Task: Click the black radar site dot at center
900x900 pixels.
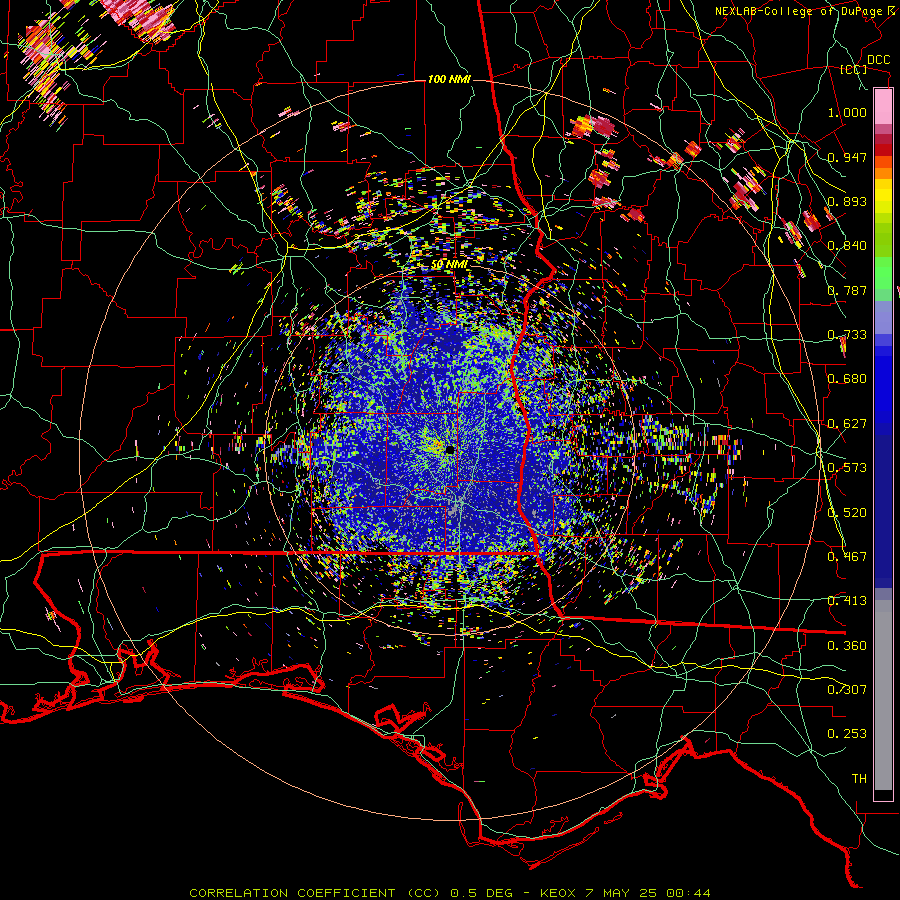Action: [450, 449]
